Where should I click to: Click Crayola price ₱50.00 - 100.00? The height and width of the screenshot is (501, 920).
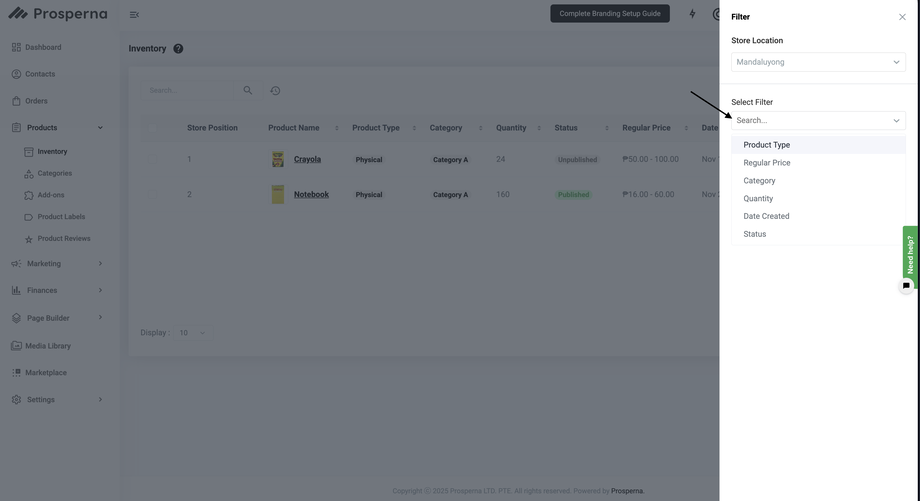(x=650, y=159)
